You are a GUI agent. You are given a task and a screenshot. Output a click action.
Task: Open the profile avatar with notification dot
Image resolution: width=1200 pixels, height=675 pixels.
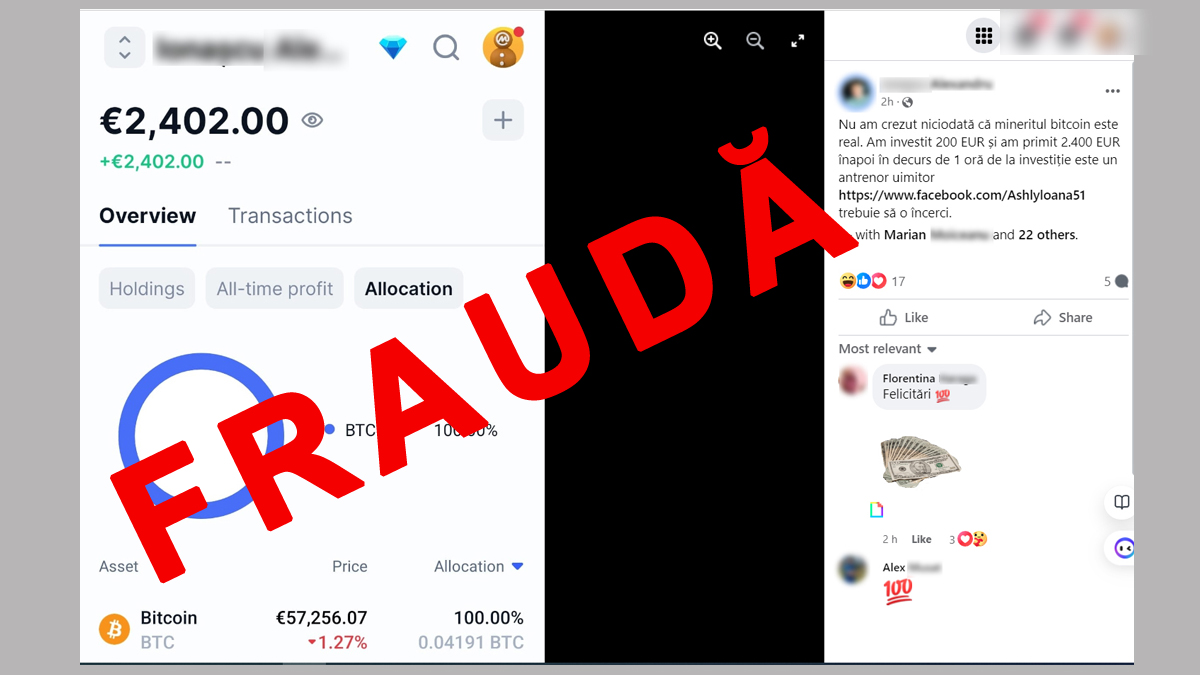503,47
